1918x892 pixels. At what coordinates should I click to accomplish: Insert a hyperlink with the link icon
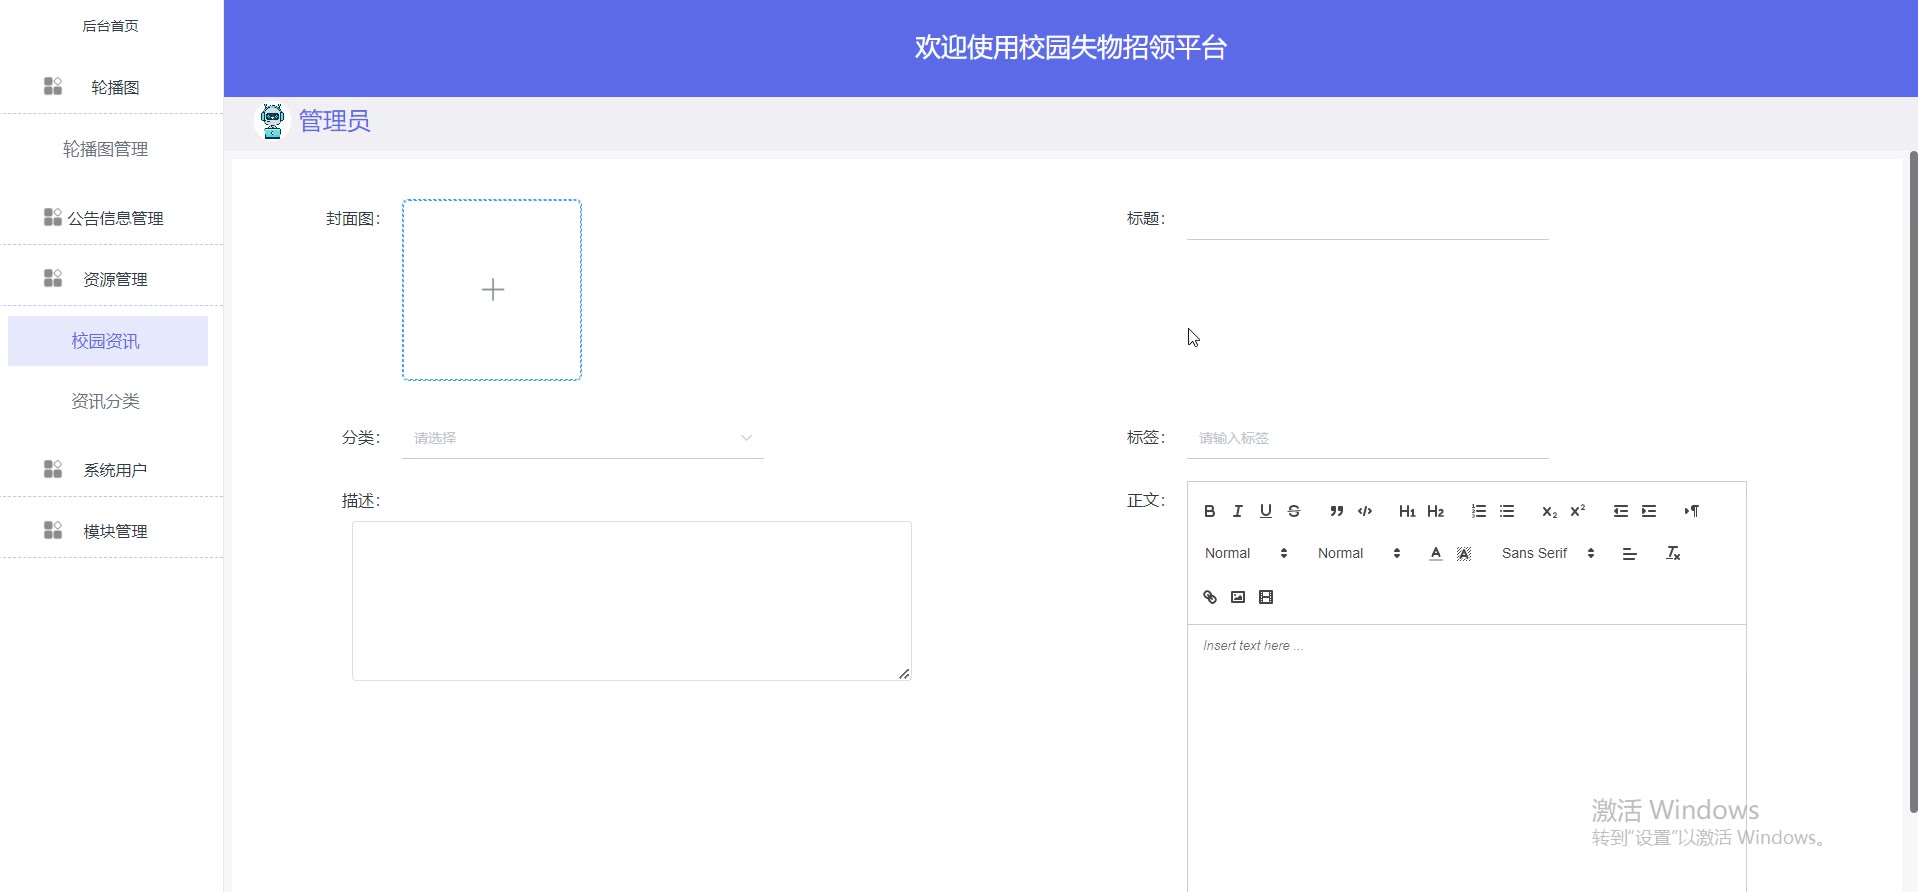tap(1209, 597)
